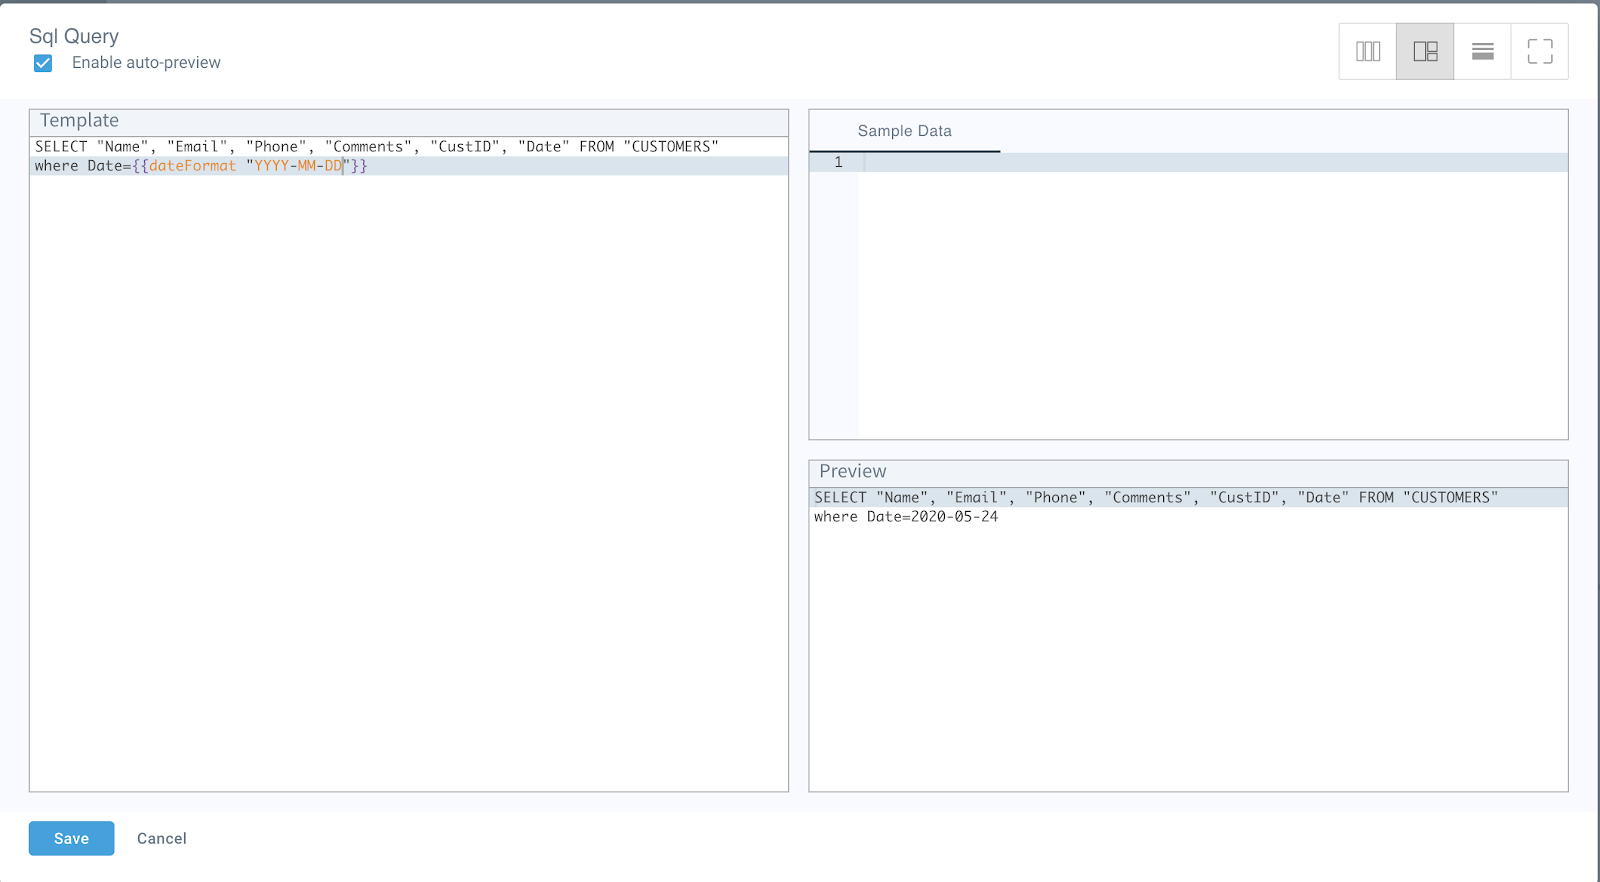
Task: Click the SELECT statement in Preview panel
Action: pos(1156,497)
